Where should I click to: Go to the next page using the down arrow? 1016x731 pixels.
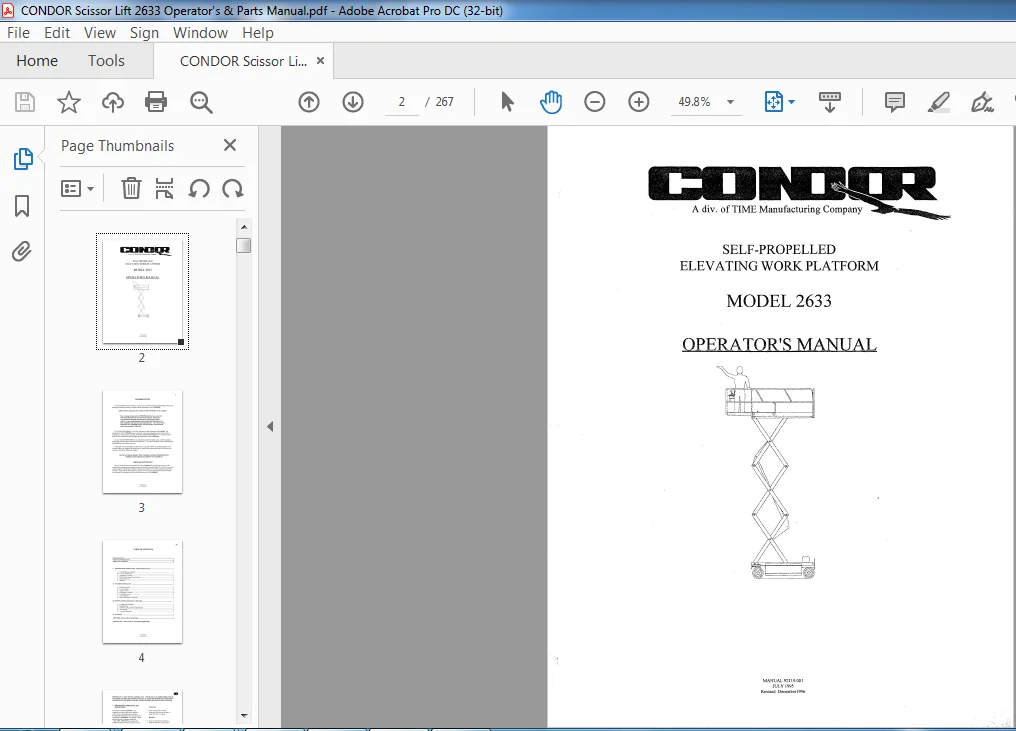point(353,102)
